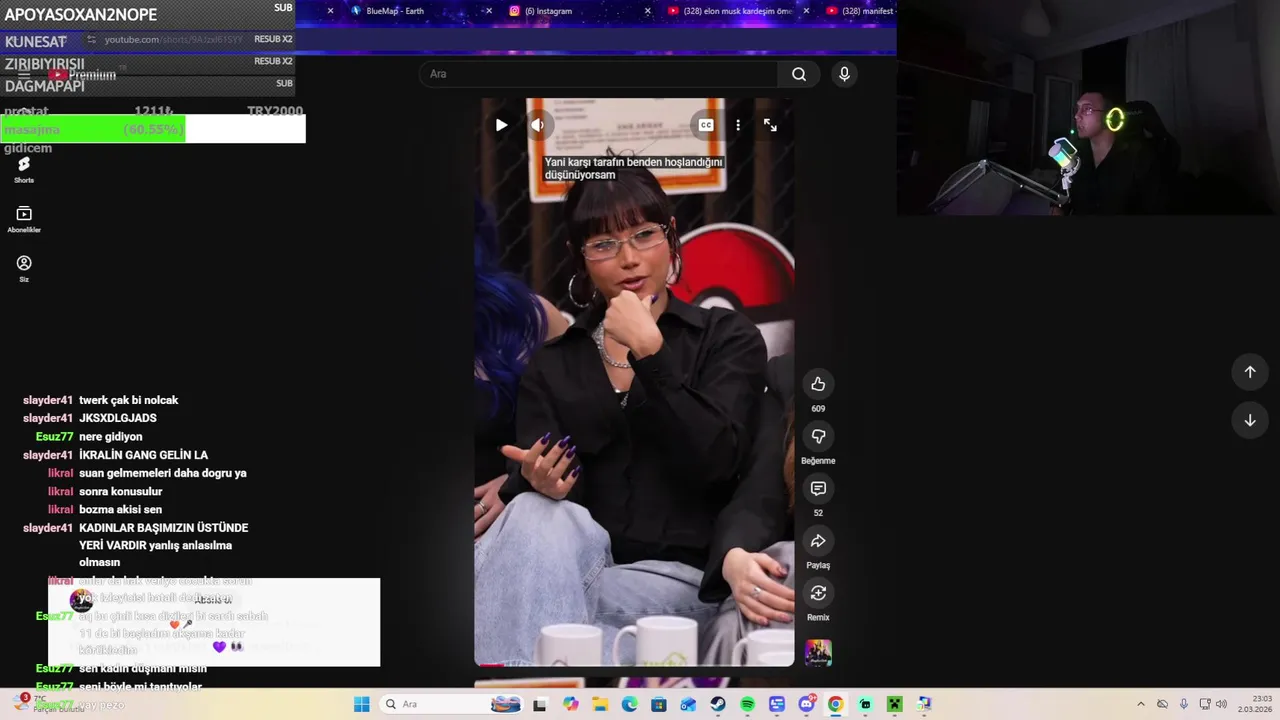The height and width of the screenshot is (720, 1280).
Task: Go to previous Short with up arrow
Action: pos(1249,372)
